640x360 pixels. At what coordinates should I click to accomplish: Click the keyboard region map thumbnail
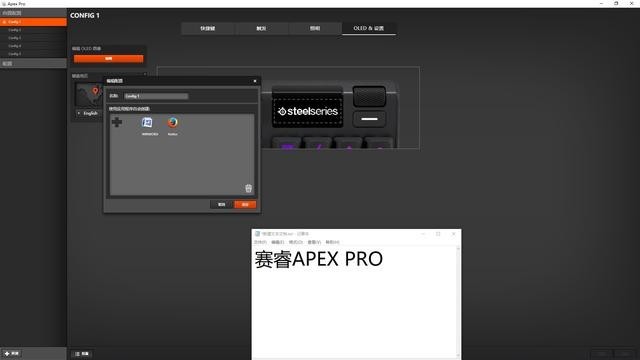point(89,95)
